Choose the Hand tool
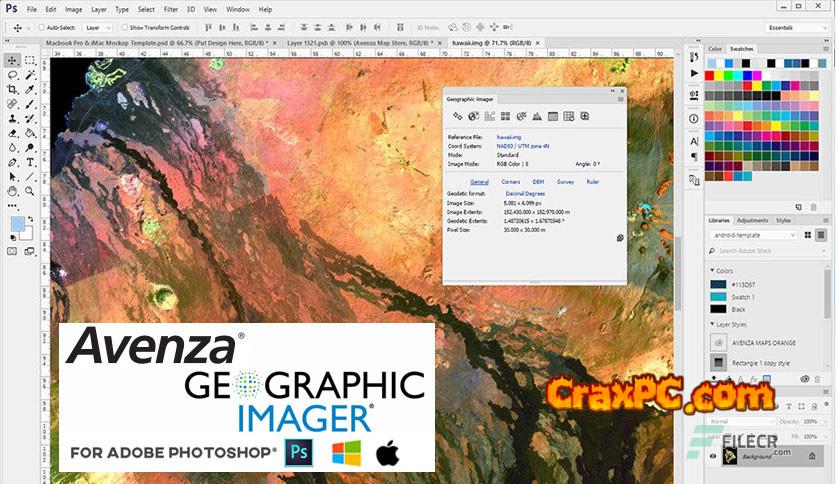 (12, 190)
